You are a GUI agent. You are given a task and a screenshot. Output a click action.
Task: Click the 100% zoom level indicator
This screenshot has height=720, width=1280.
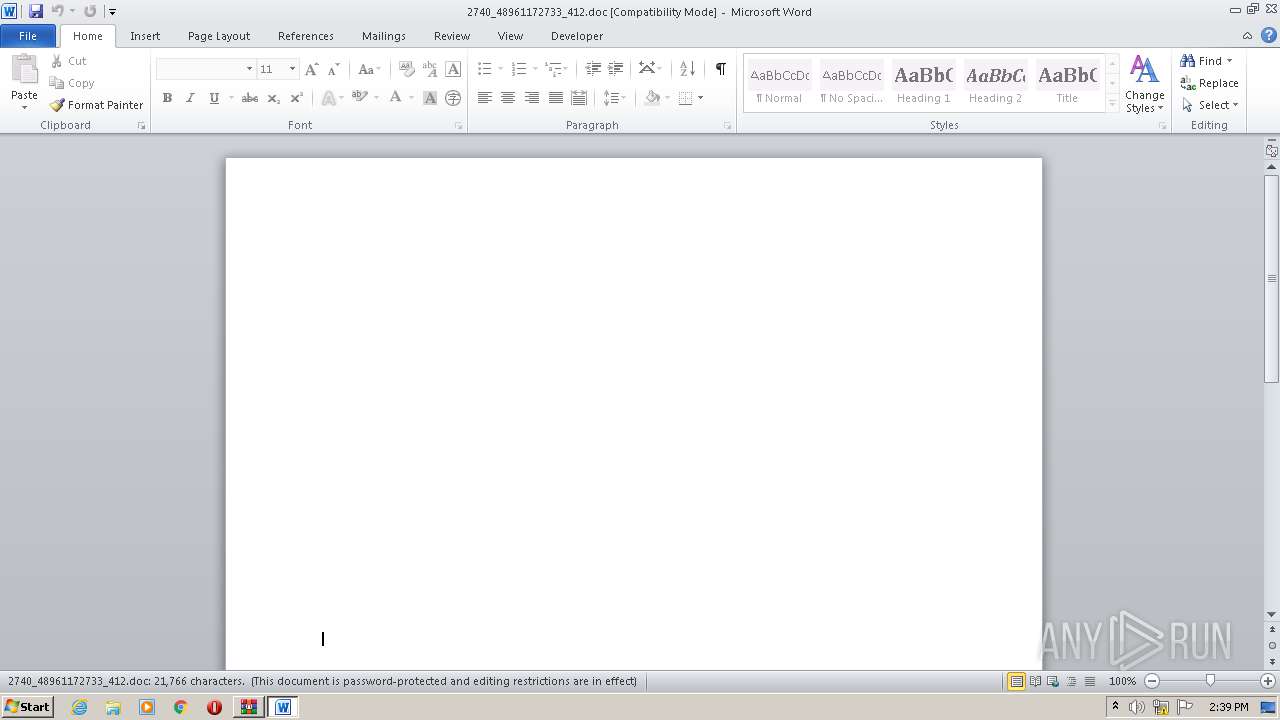tap(1122, 681)
